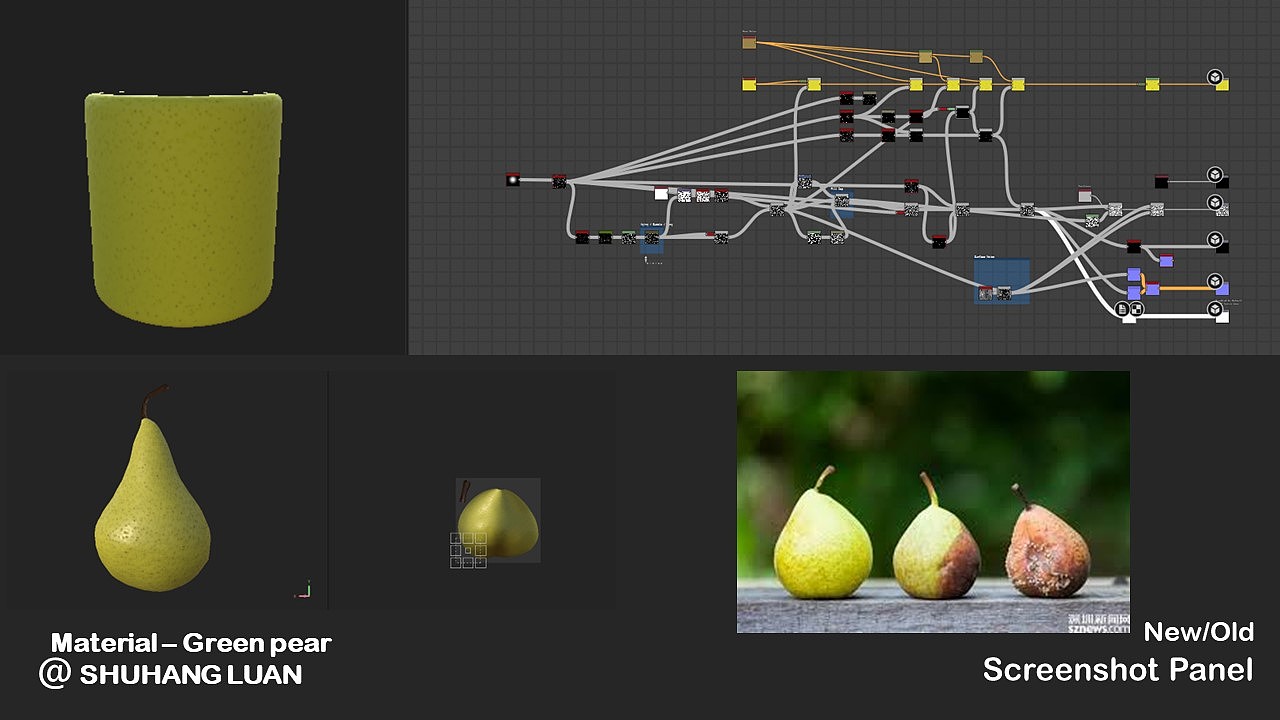Select the glowing radial shape node at graph start

pyautogui.click(x=513, y=181)
